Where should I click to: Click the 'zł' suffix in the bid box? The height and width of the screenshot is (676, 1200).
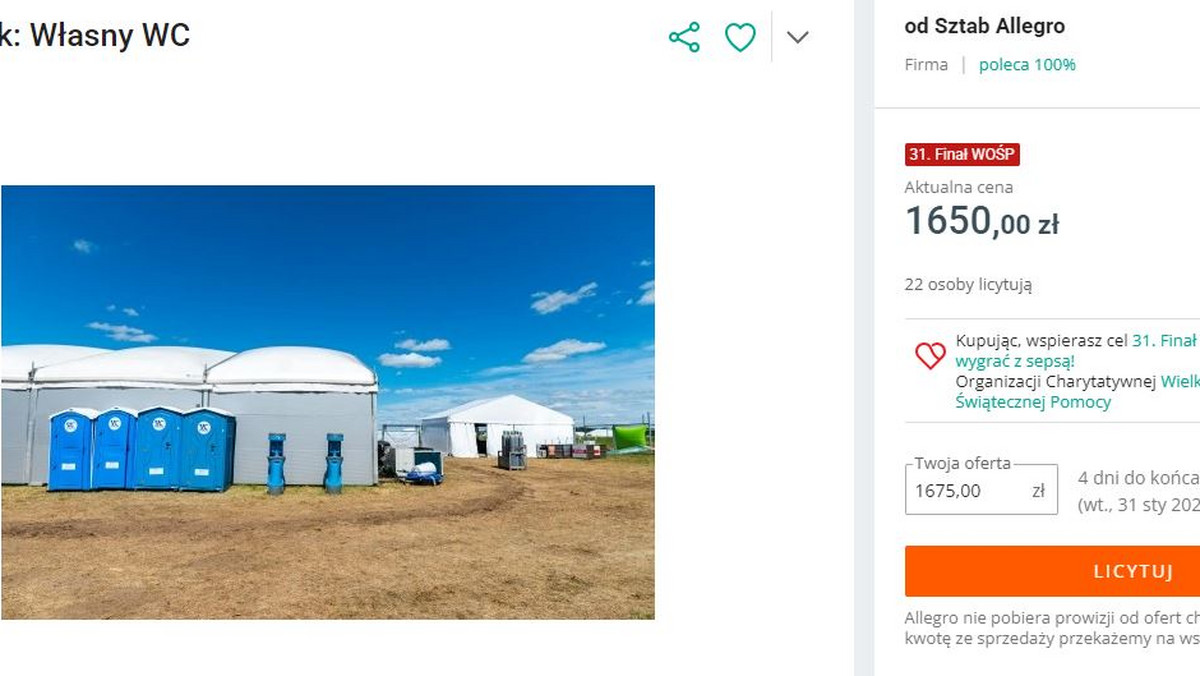(1040, 490)
